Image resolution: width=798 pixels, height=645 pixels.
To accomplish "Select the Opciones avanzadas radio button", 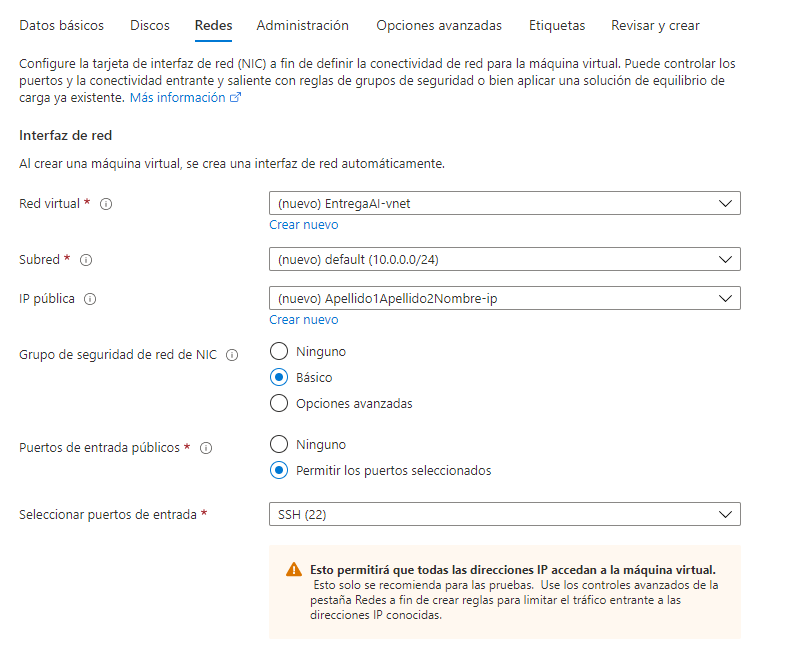I will point(280,404).
